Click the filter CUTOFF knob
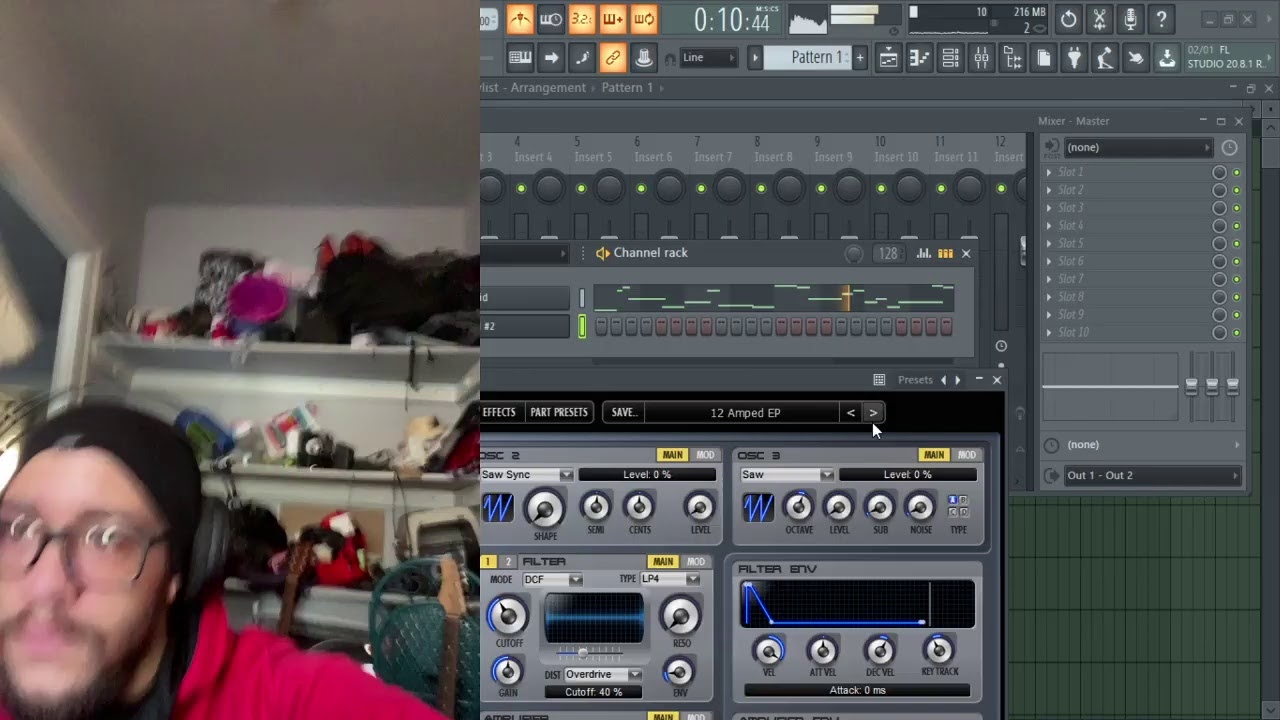Viewport: 1280px width, 720px height. tap(508, 615)
